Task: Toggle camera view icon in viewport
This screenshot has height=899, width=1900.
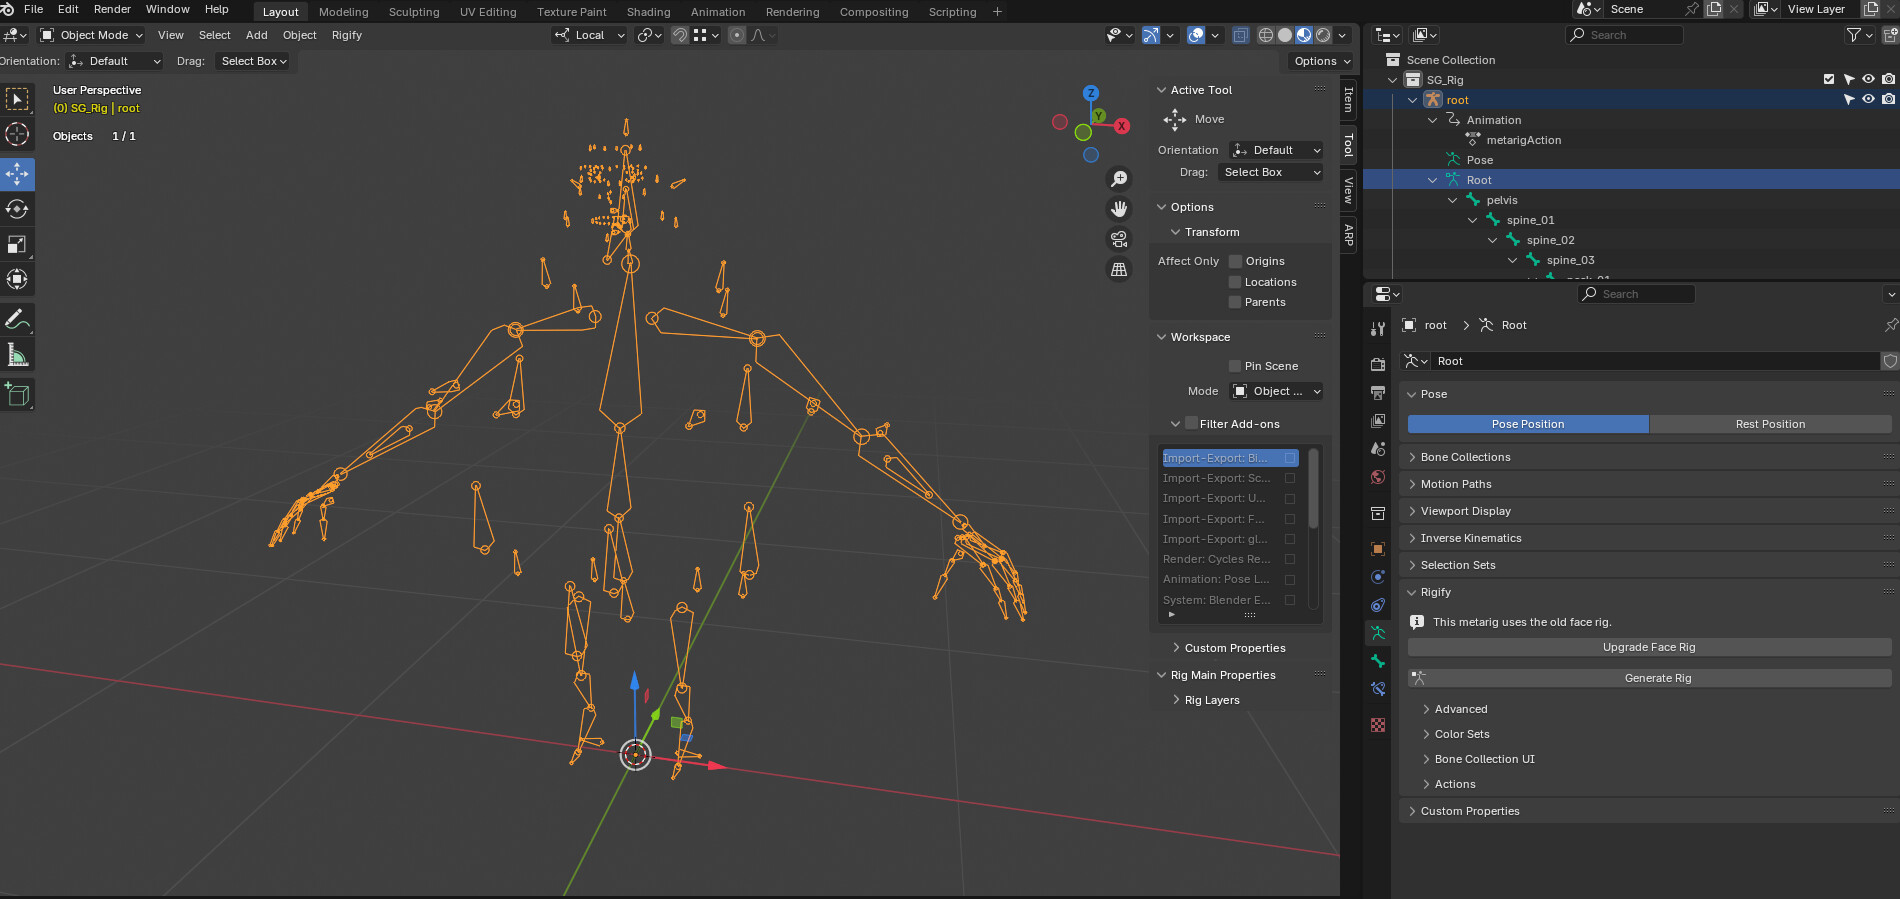Action: [1119, 239]
